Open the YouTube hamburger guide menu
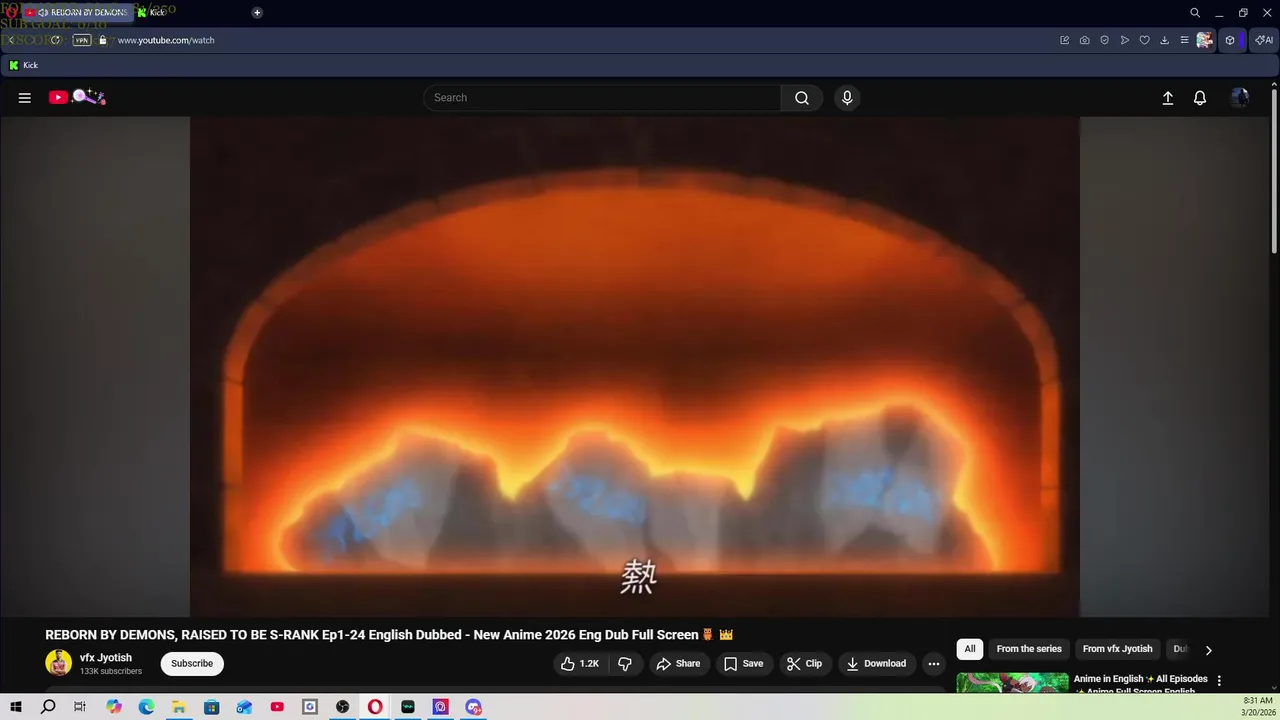The width and height of the screenshot is (1280, 720). [25, 98]
